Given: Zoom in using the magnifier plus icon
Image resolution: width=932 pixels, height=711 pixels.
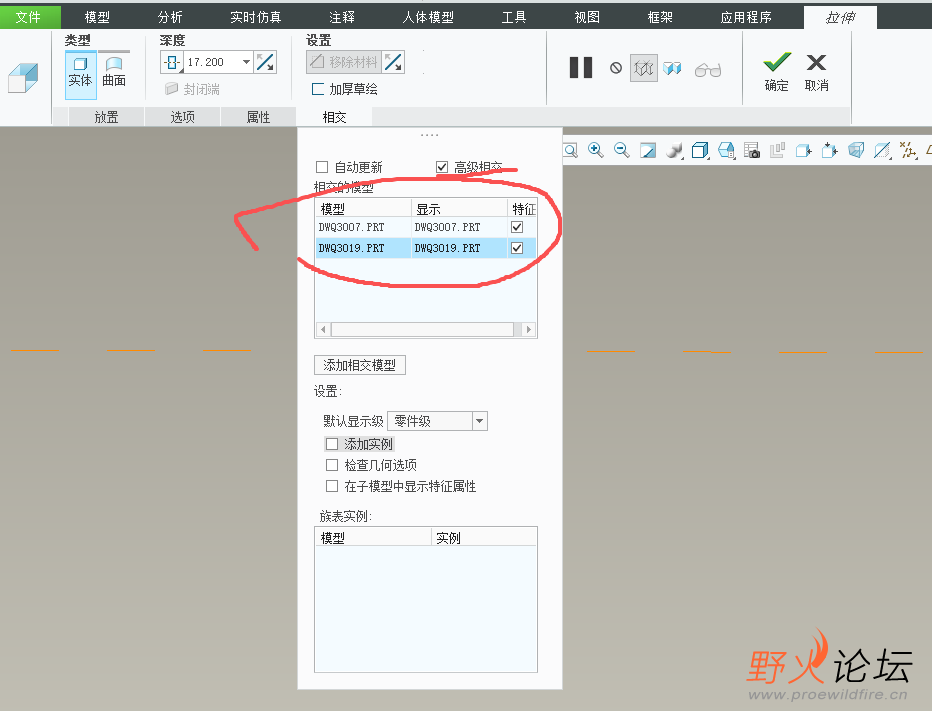Looking at the screenshot, I should (x=596, y=150).
